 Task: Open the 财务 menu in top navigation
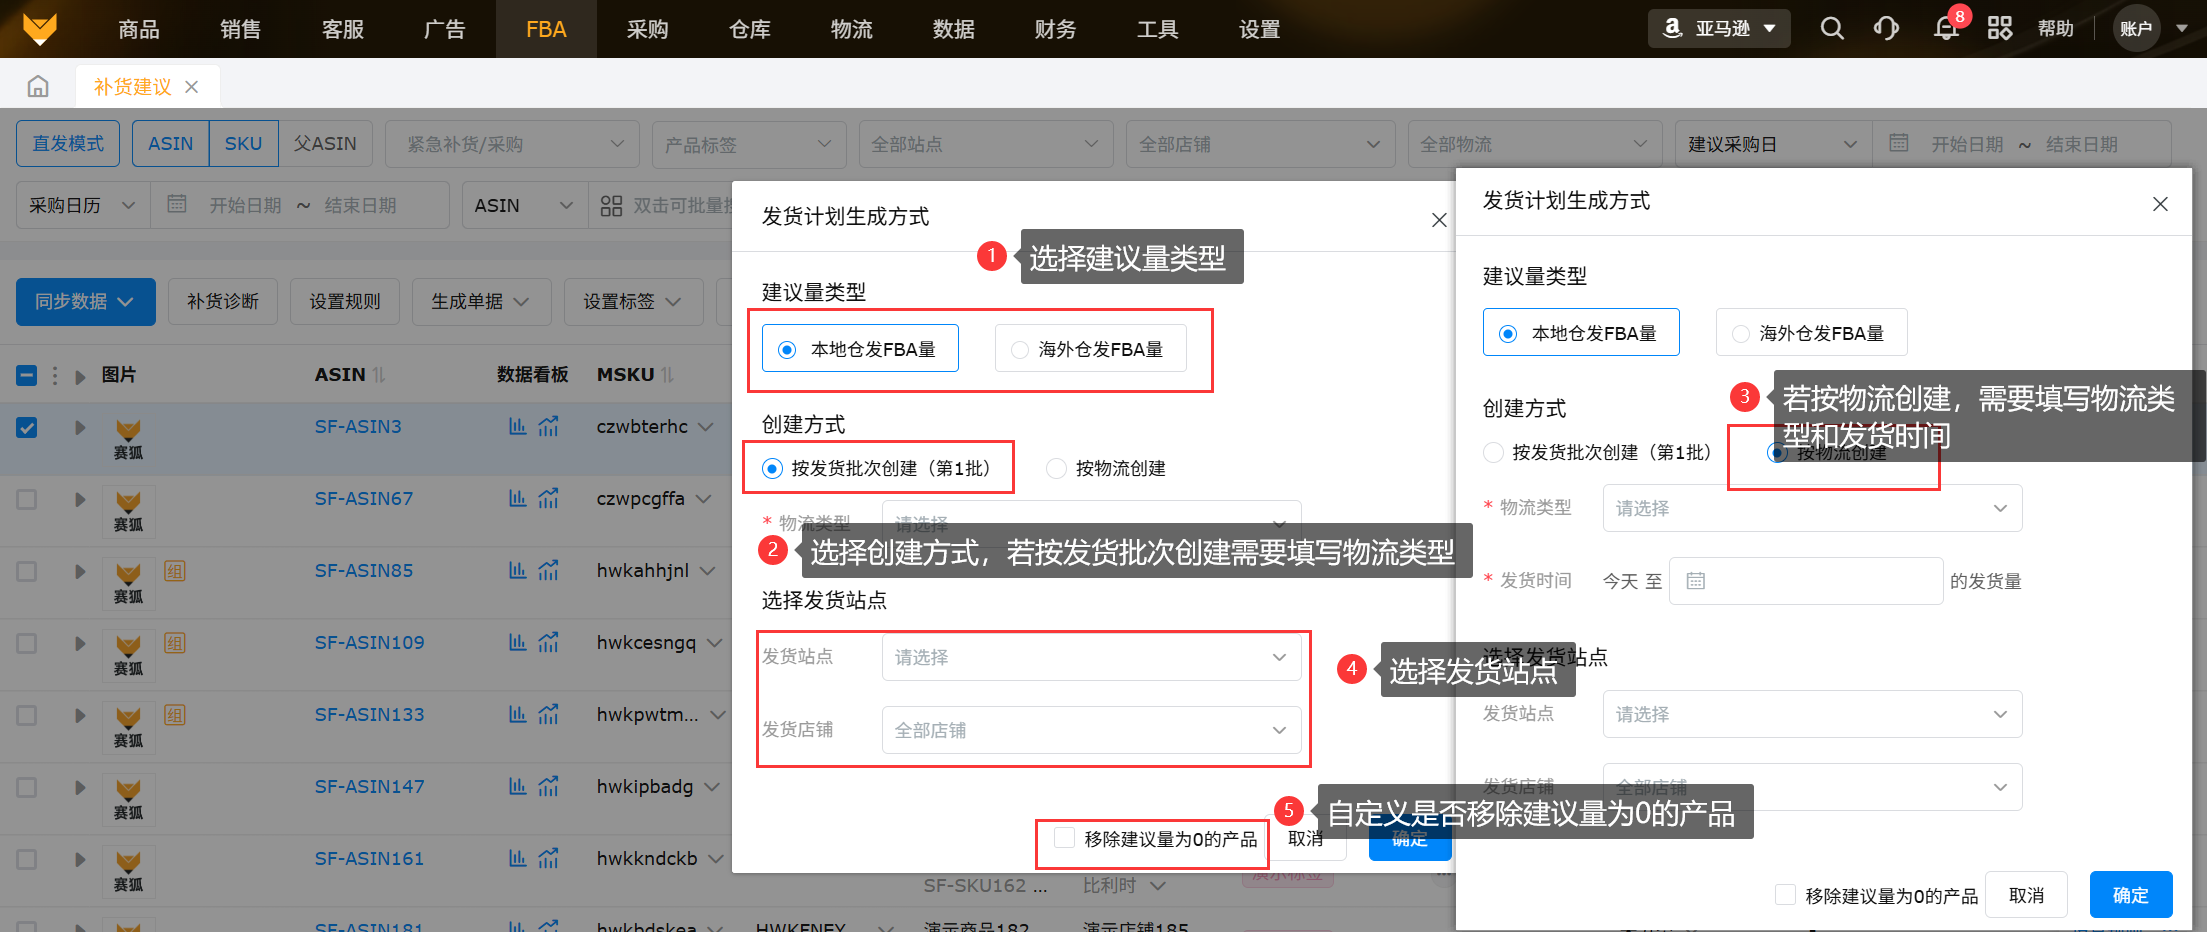[x=1055, y=29]
